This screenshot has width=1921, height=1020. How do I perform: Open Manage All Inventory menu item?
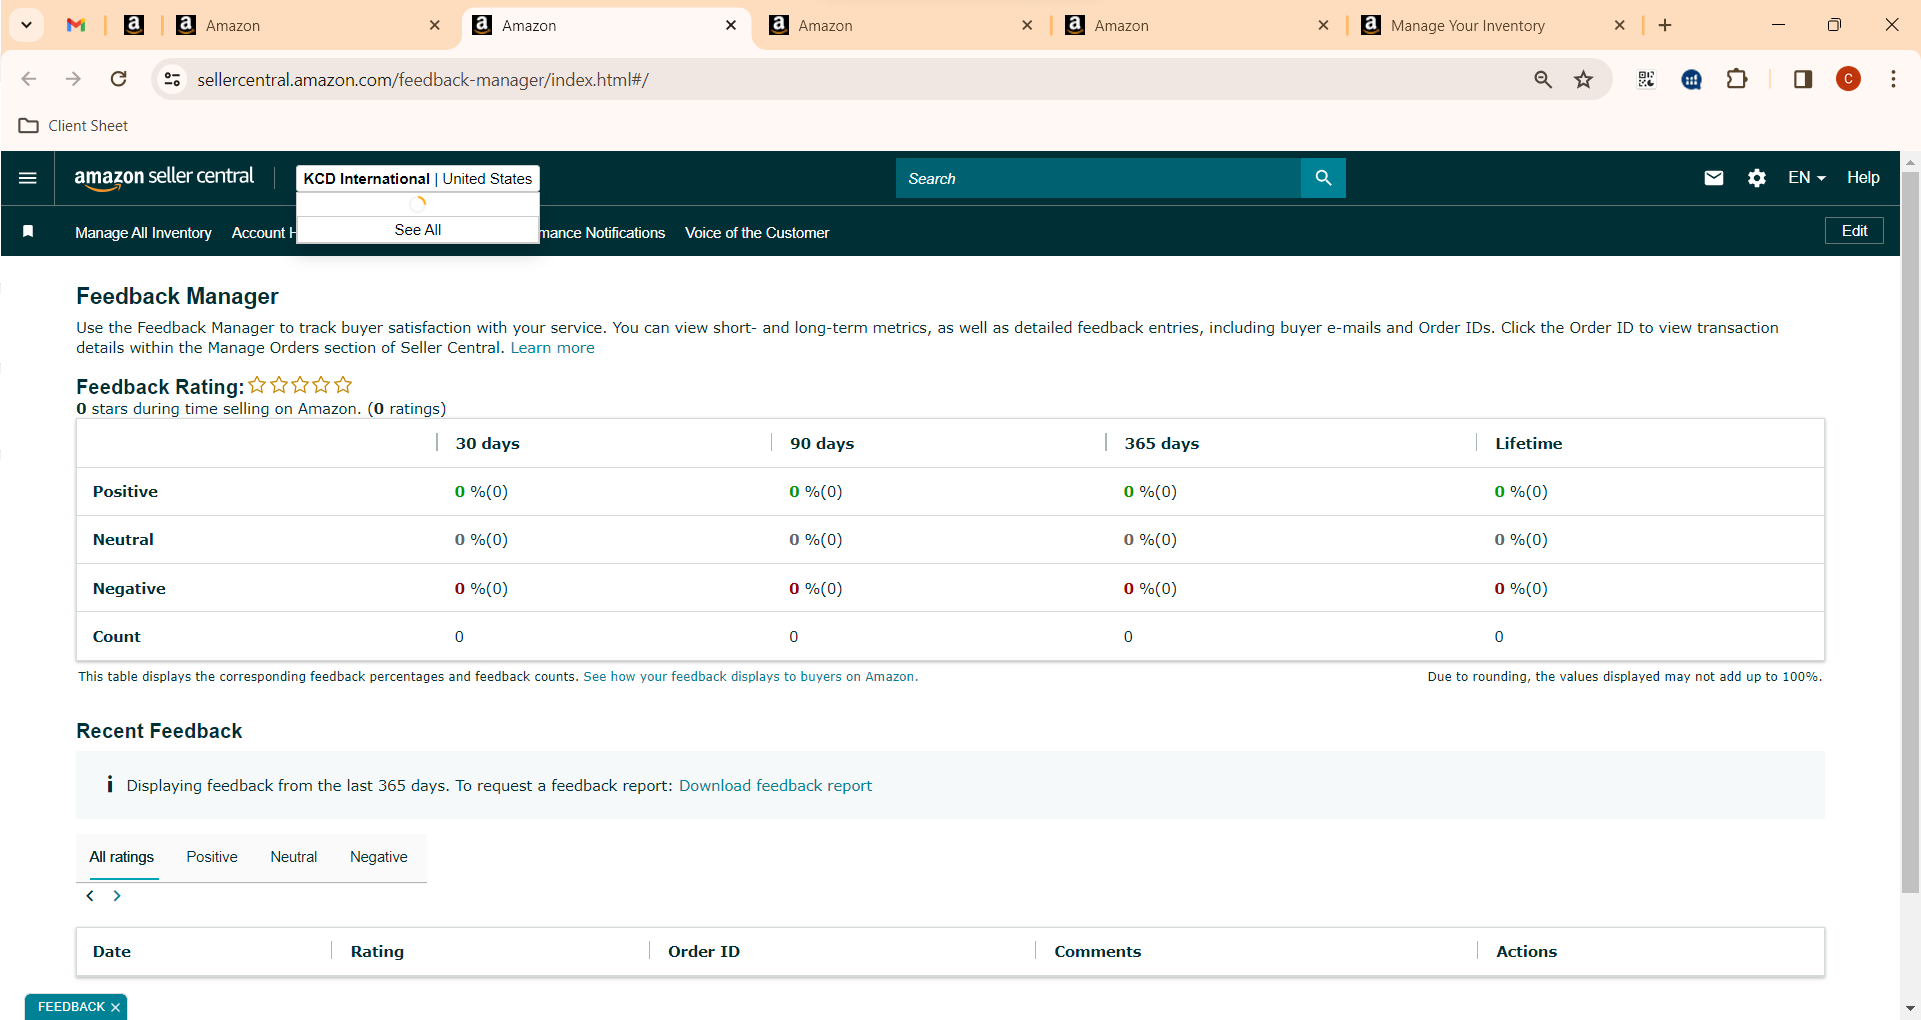pyautogui.click(x=143, y=233)
